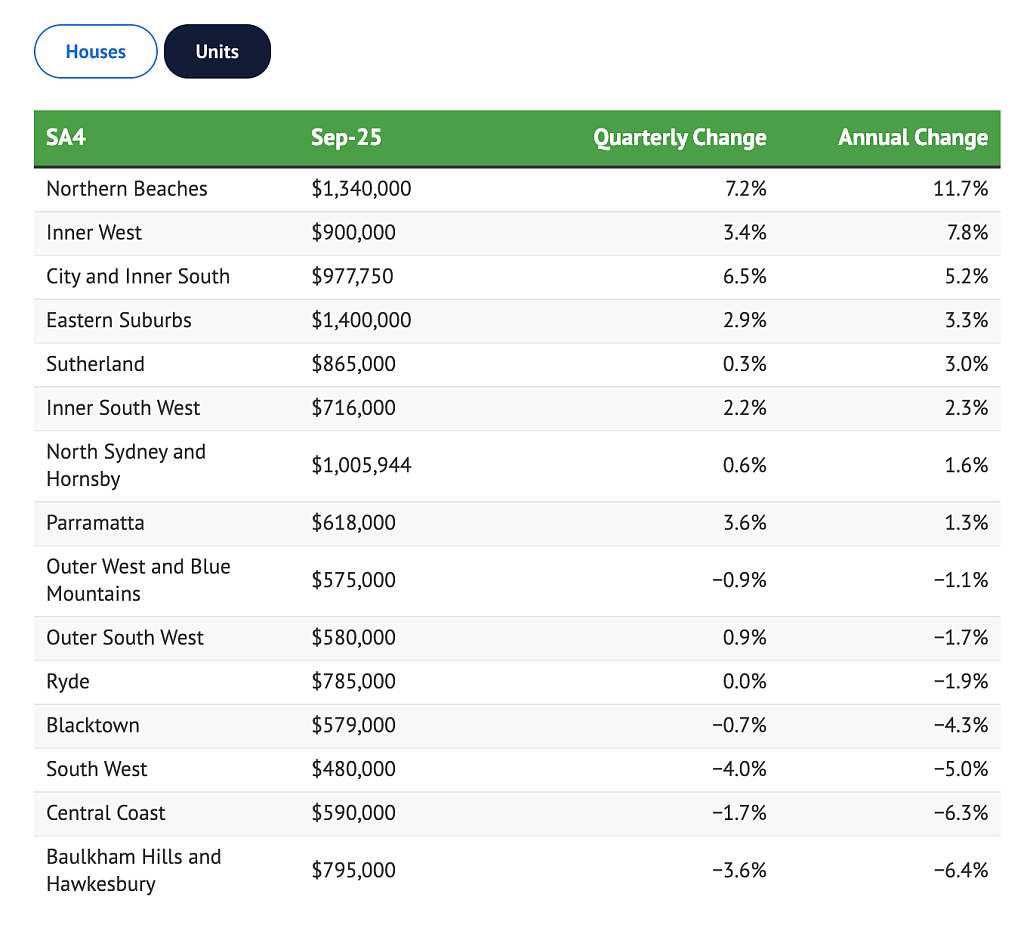This screenshot has height=925, width=1024.
Task: Select the Units tab
Action: [x=217, y=52]
